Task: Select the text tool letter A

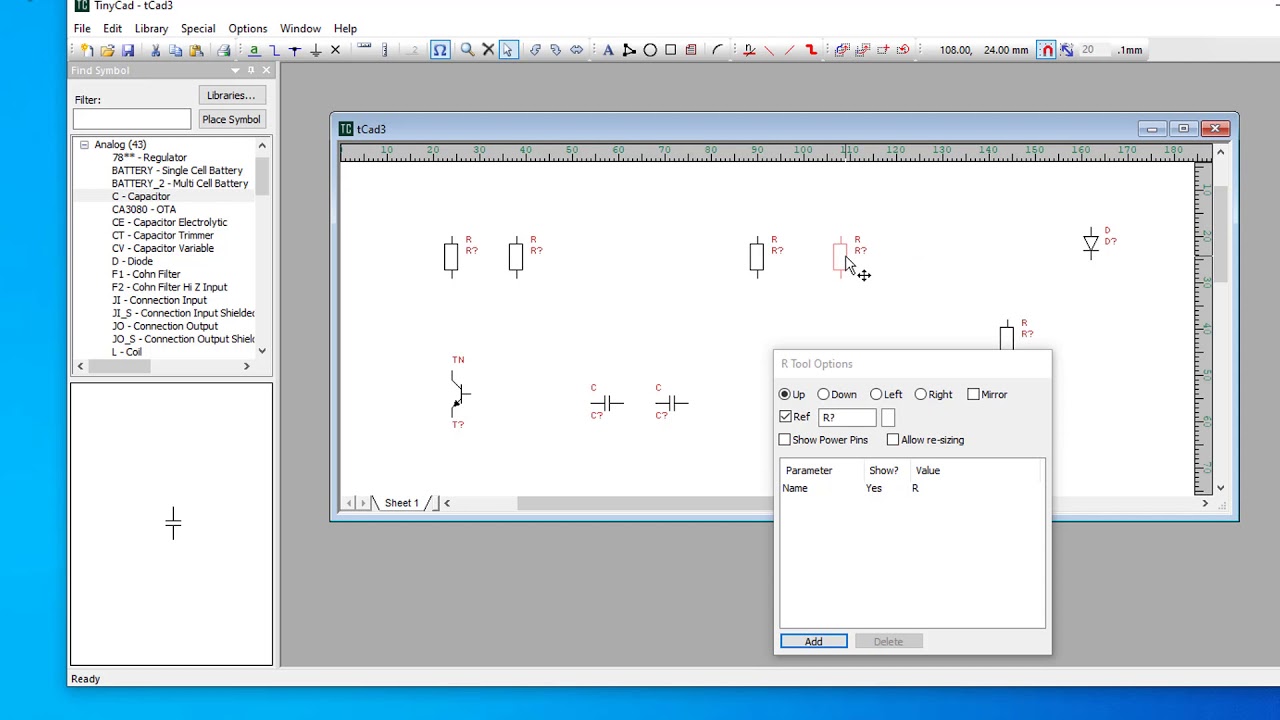Action: tap(608, 50)
